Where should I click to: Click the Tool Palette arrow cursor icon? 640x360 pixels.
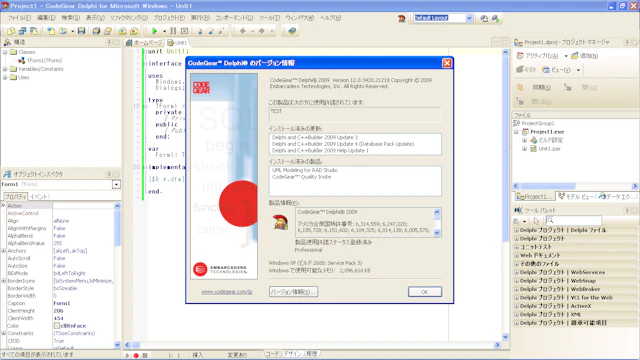(536, 221)
